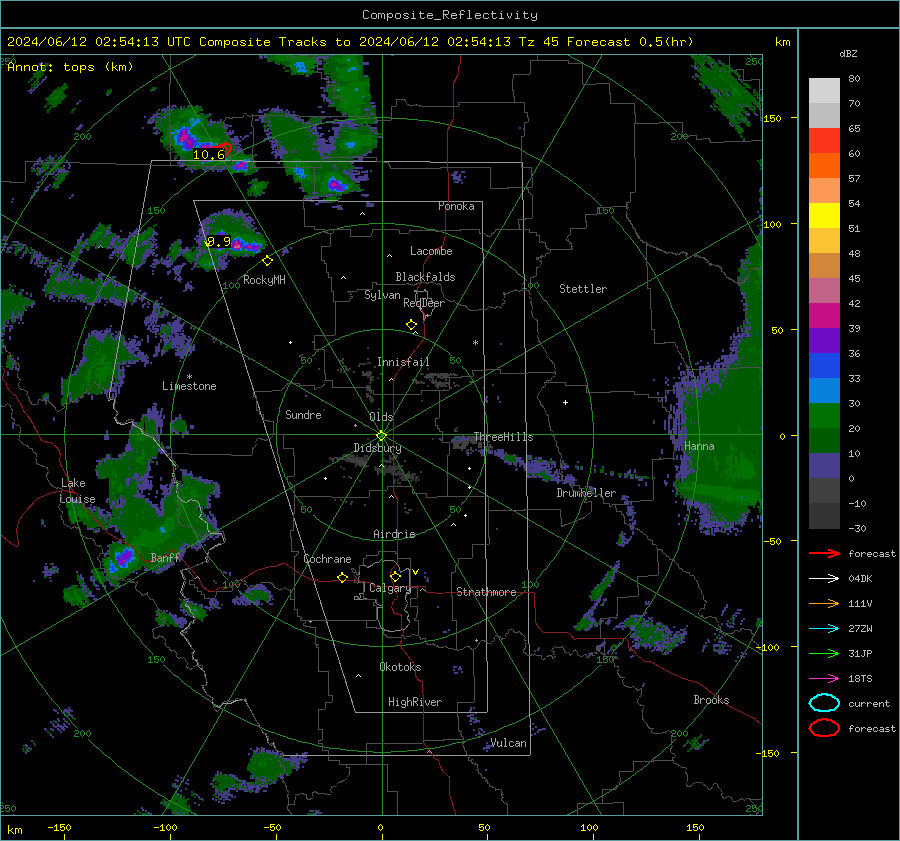Click the RockyMH label

264,280
